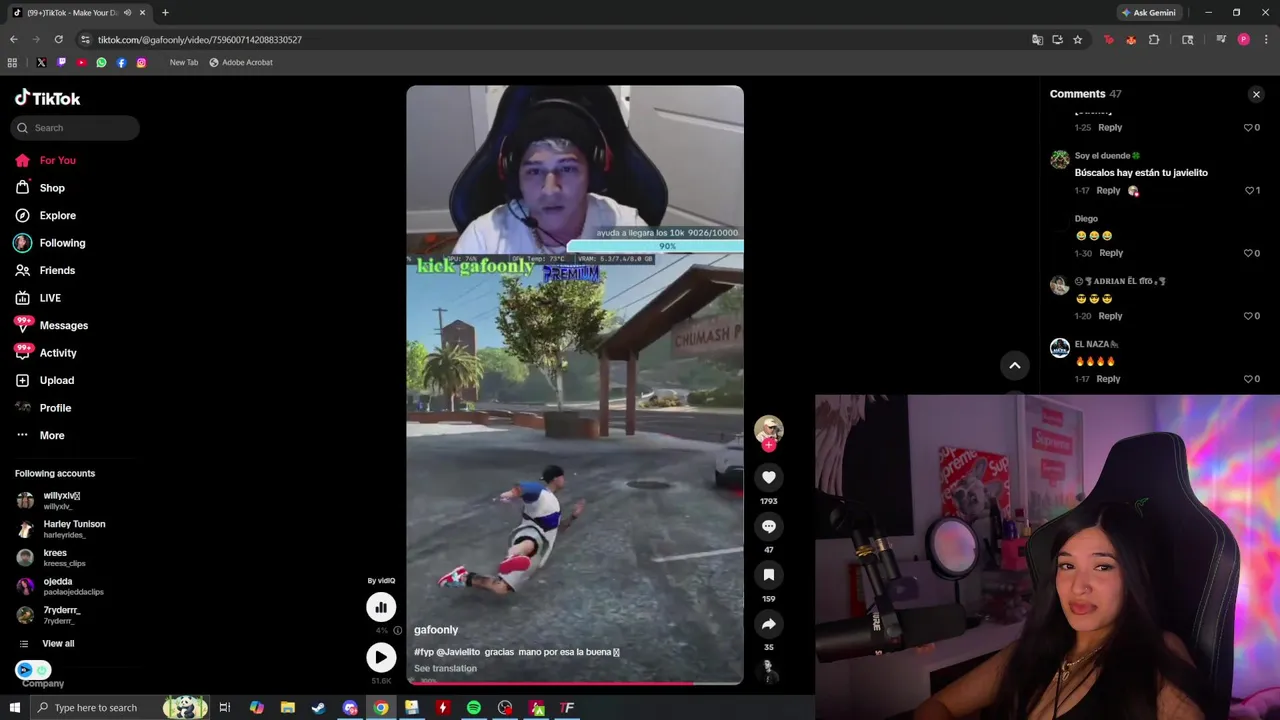Like the EL NAZA comment

(x=1249, y=379)
